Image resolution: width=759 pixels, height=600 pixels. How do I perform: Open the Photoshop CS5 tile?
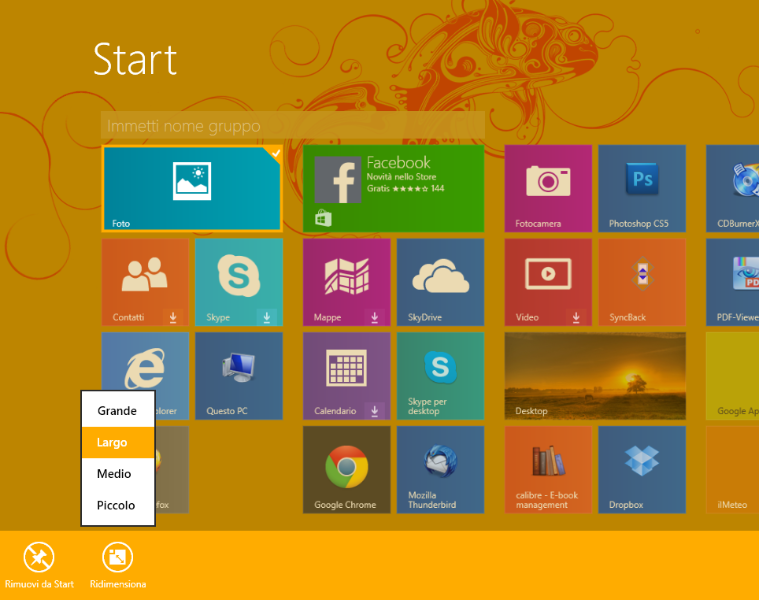(641, 188)
